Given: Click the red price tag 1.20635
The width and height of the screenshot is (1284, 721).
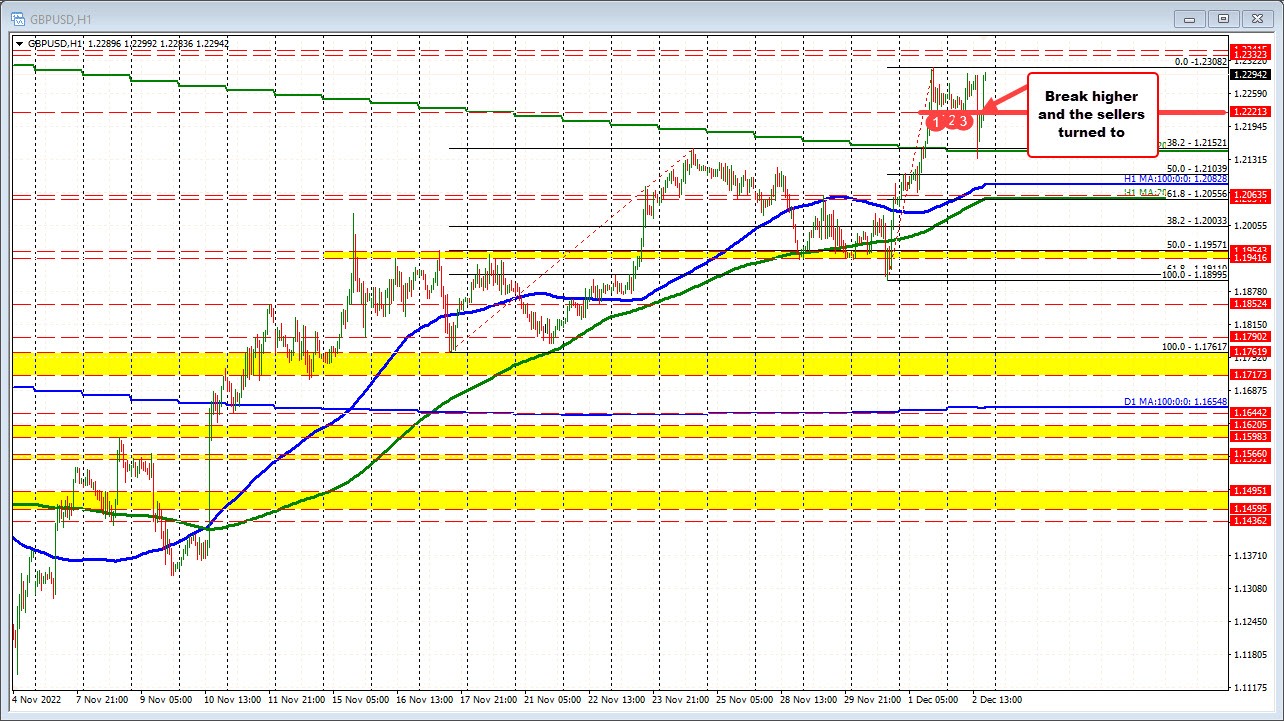Looking at the screenshot, I should click(x=1249, y=194).
